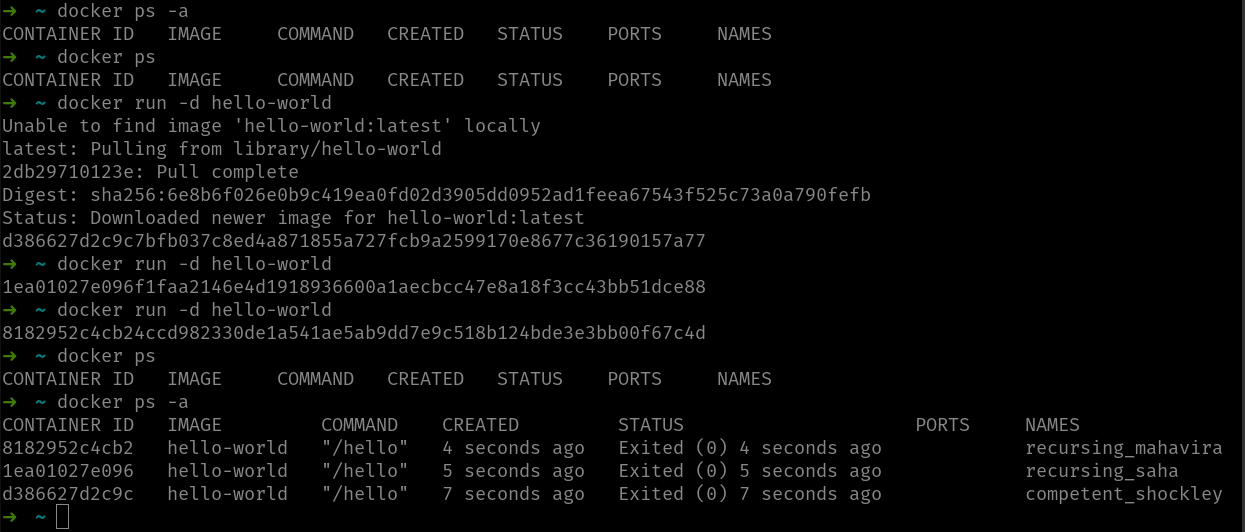The image size is (1245, 532).
Task: Click the "Unable to find image" message
Action: point(271,126)
